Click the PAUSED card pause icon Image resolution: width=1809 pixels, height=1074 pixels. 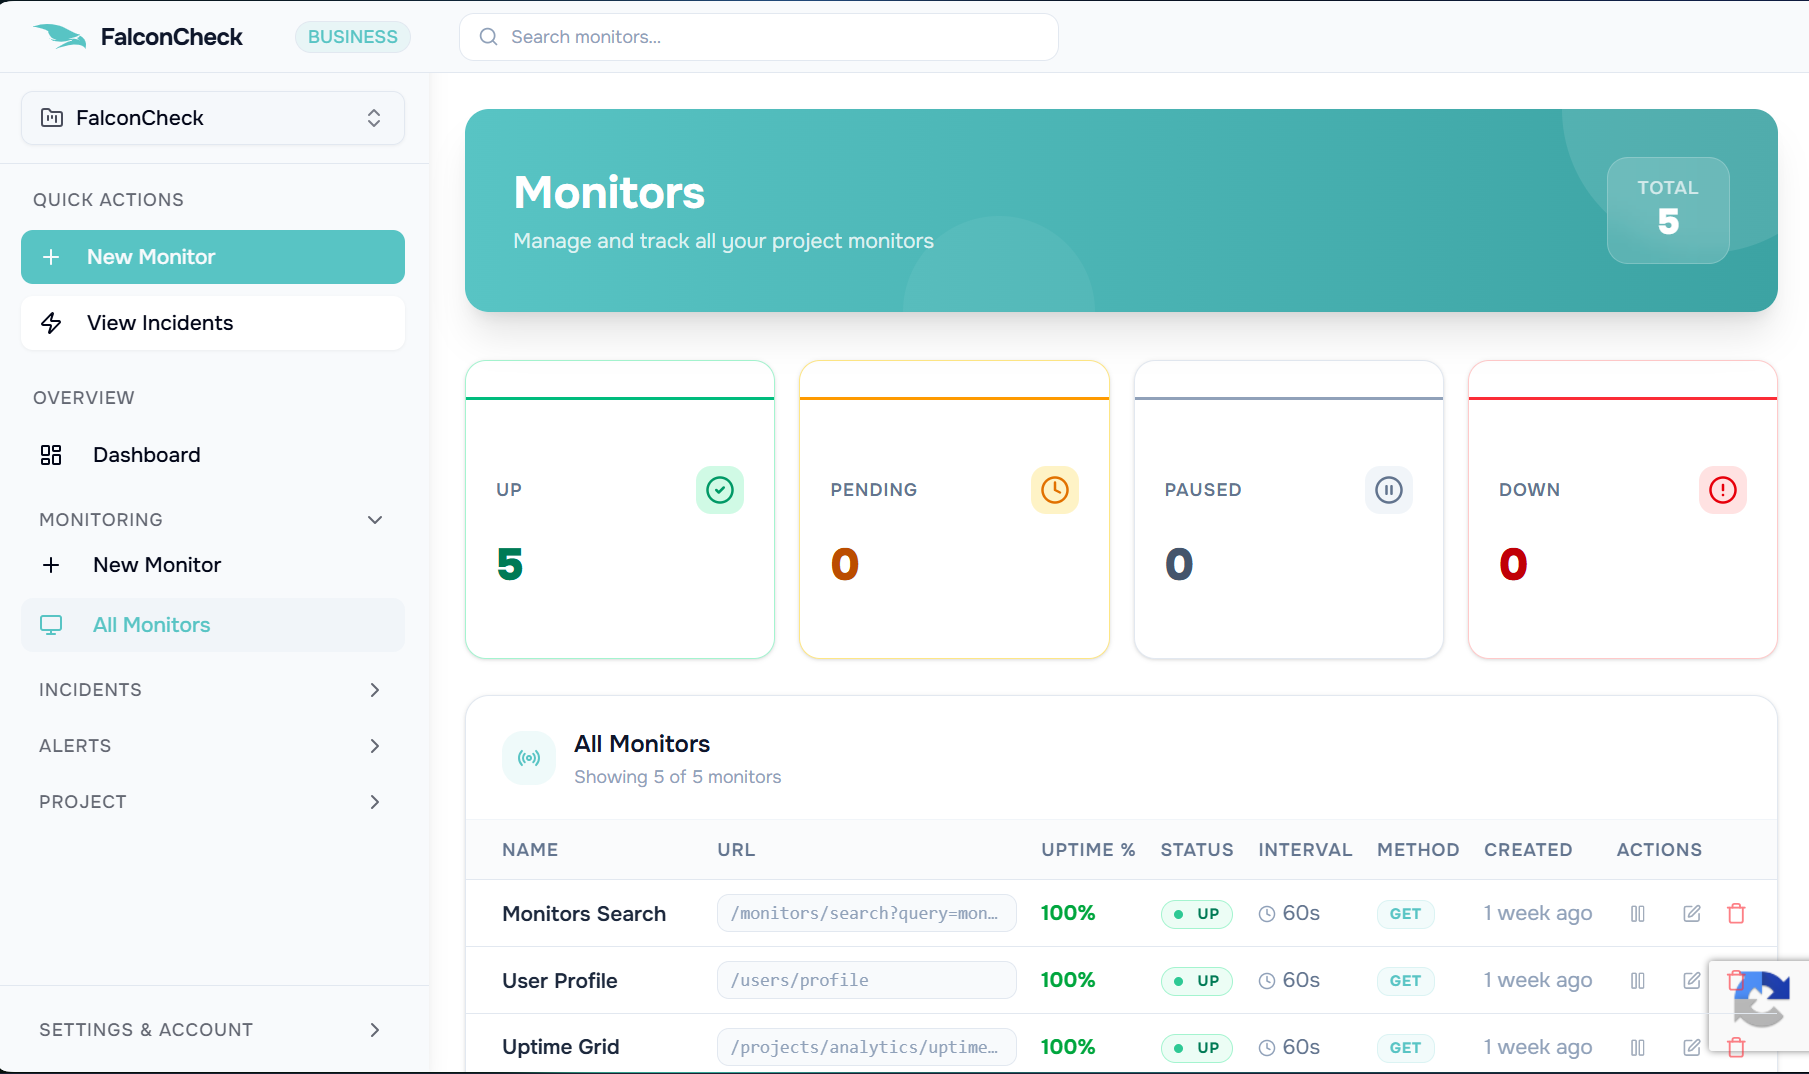[1389, 490]
